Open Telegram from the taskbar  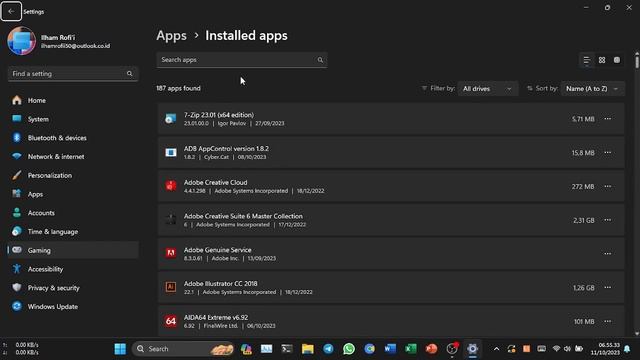click(328, 349)
